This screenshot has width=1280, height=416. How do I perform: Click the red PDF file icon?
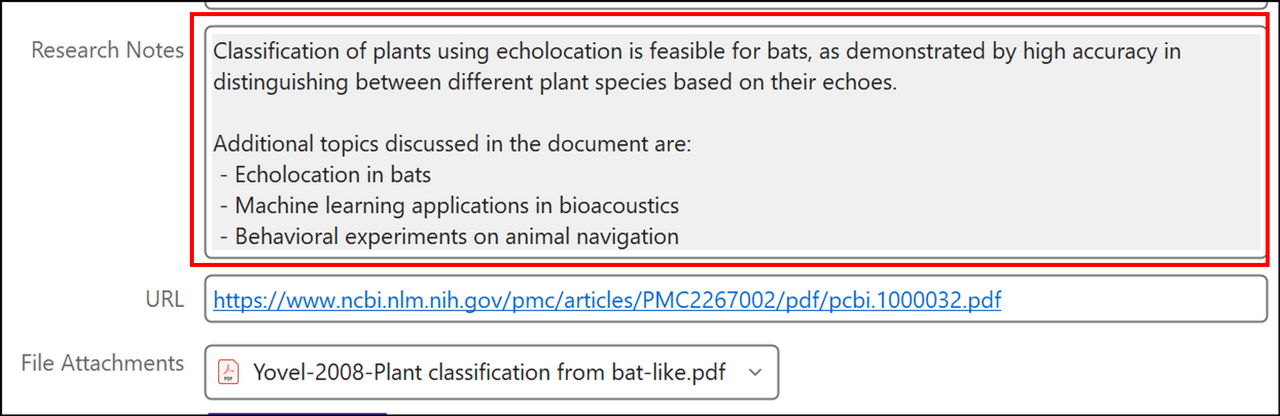[230, 372]
